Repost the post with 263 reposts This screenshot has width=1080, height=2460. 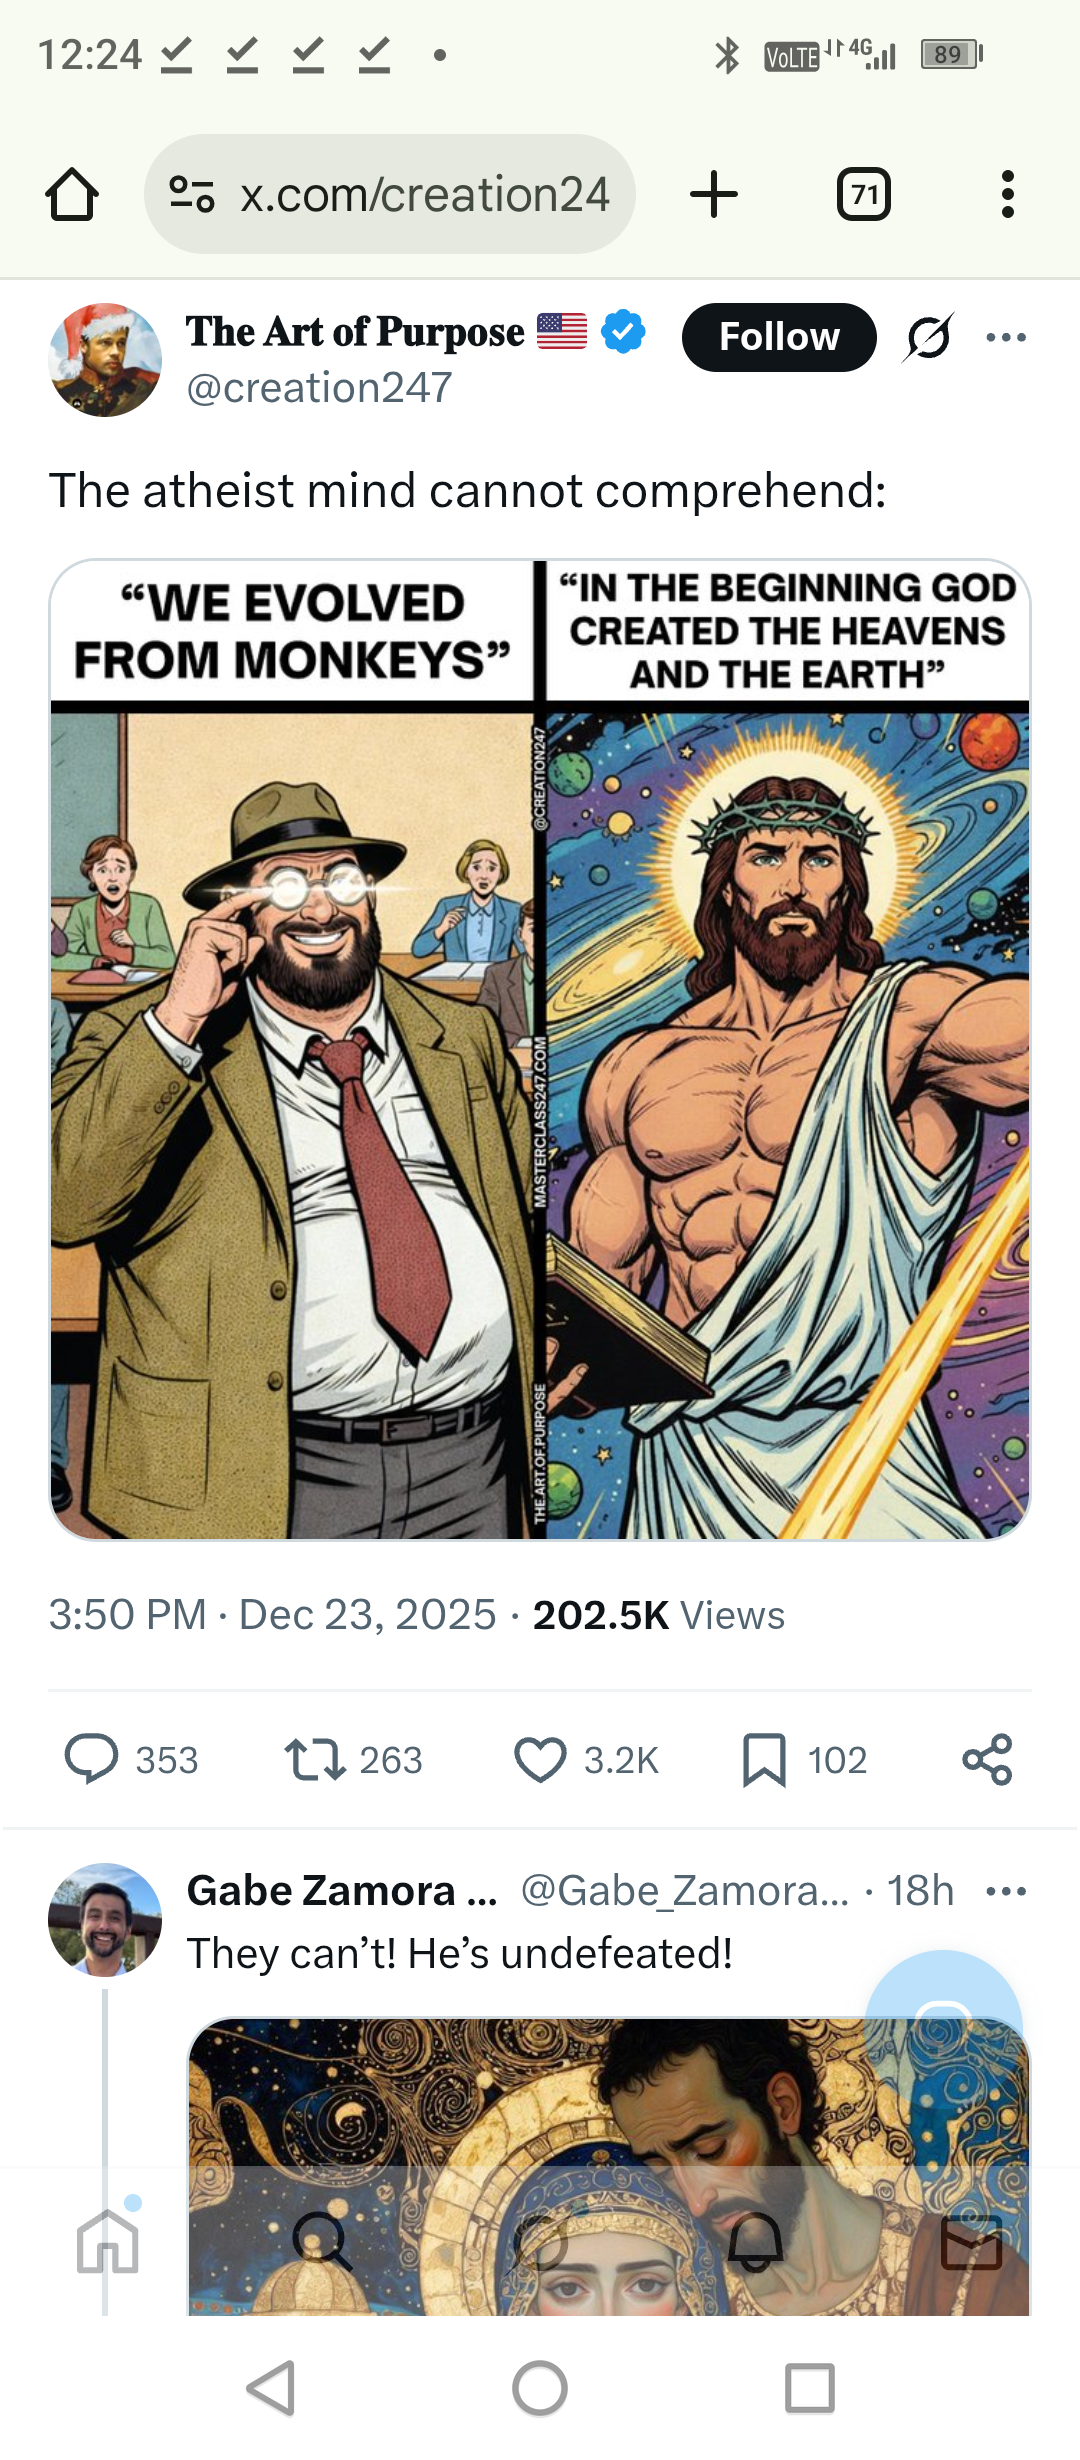coord(315,1760)
